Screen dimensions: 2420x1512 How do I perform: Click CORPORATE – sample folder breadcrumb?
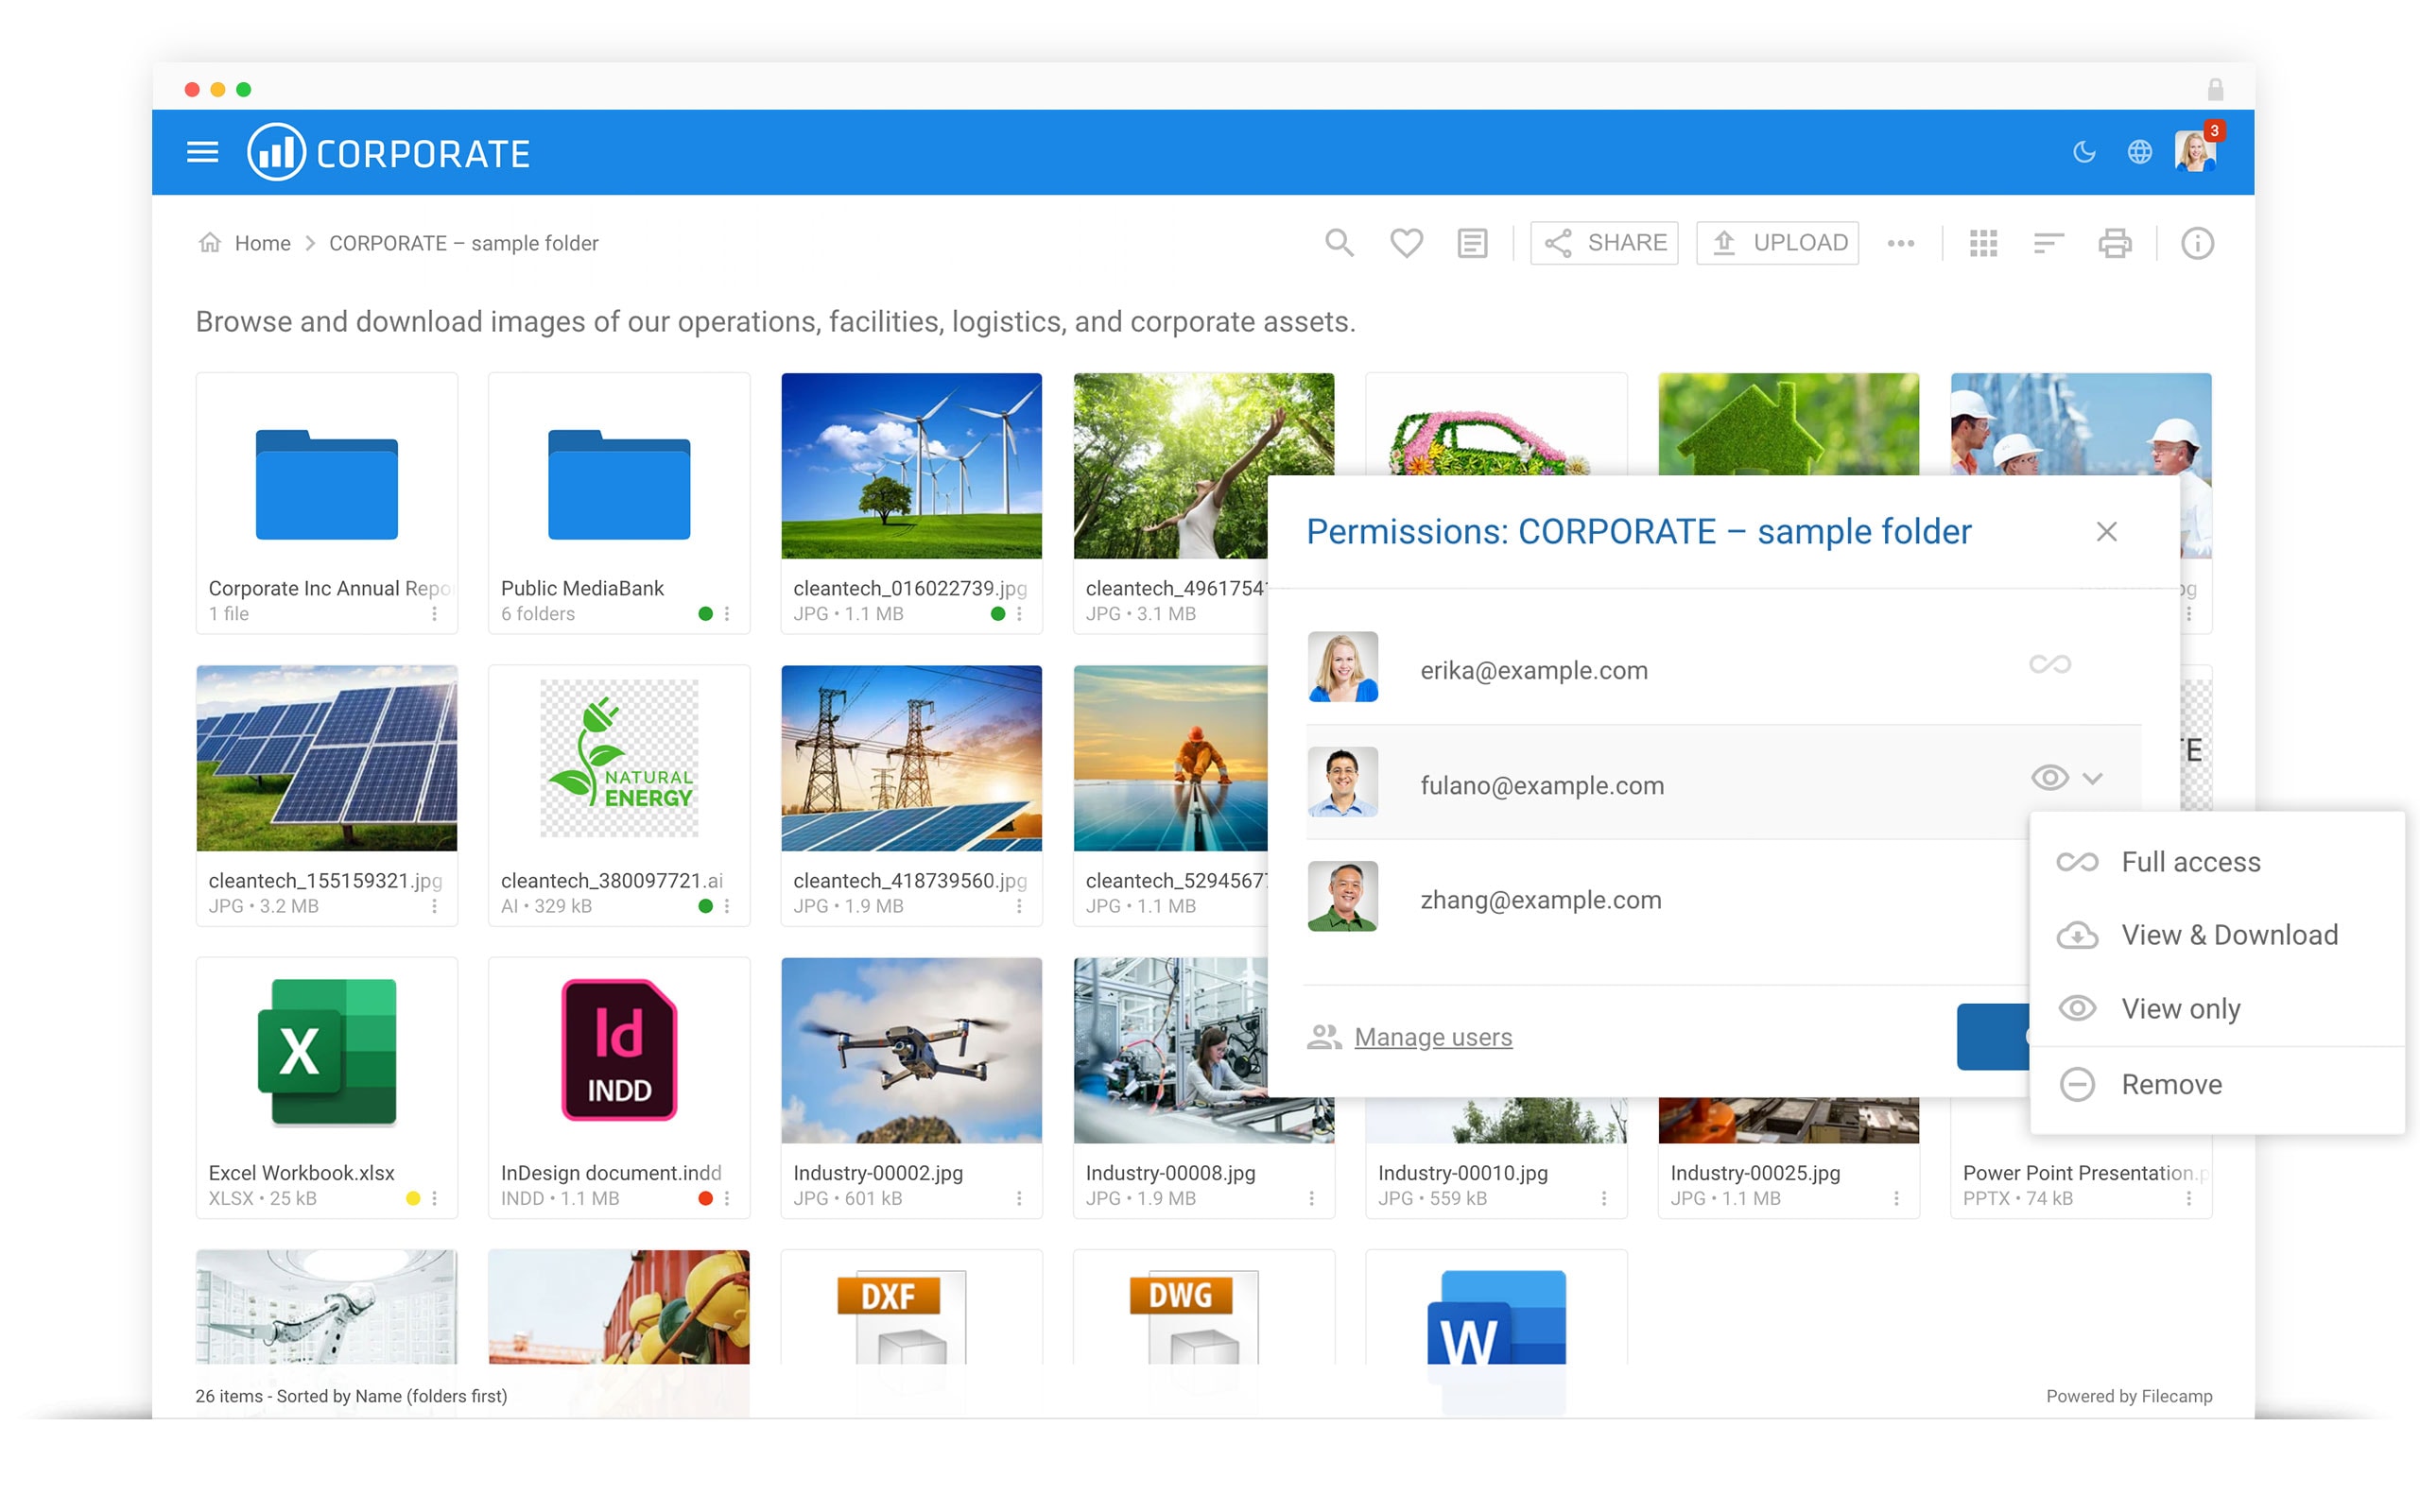coord(463,243)
